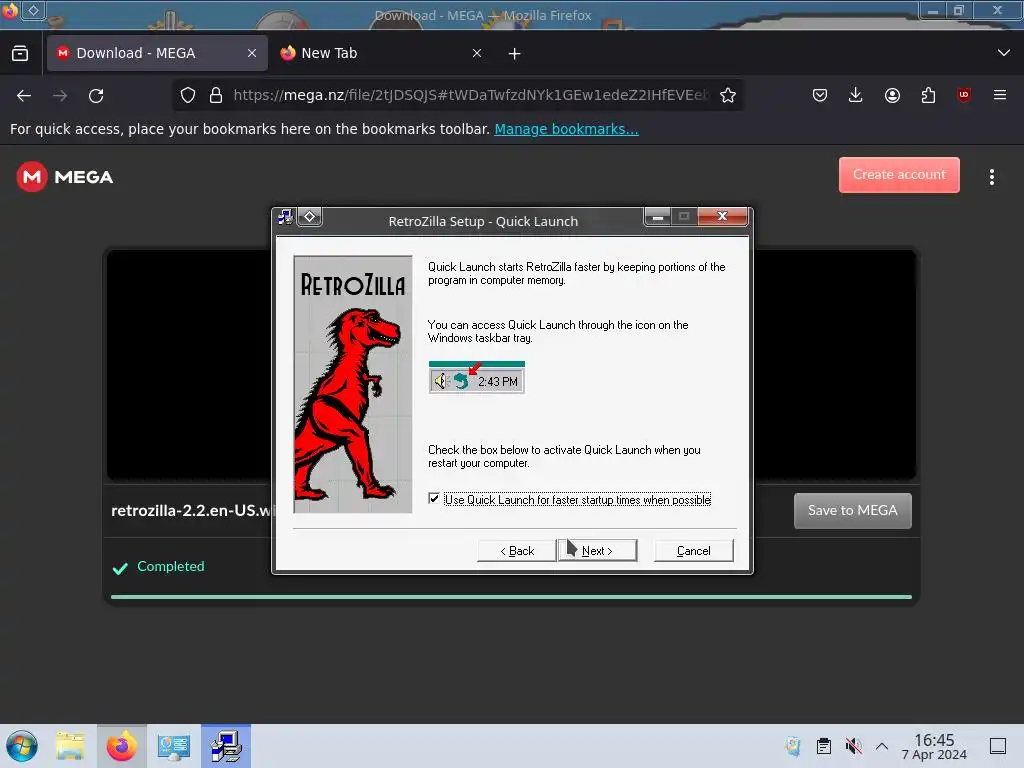Click the diamond icon in setup title bar
The height and width of the screenshot is (768, 1024).
pos(310,217)
